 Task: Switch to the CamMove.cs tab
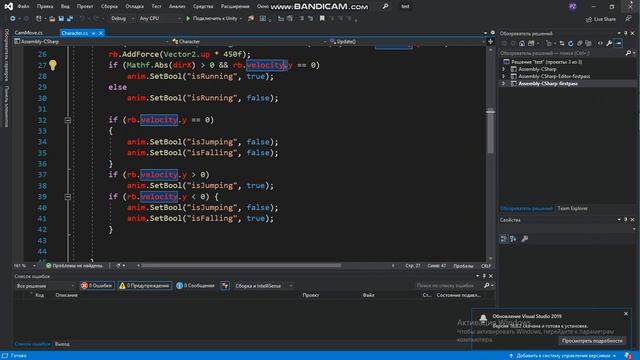(29, 33)
